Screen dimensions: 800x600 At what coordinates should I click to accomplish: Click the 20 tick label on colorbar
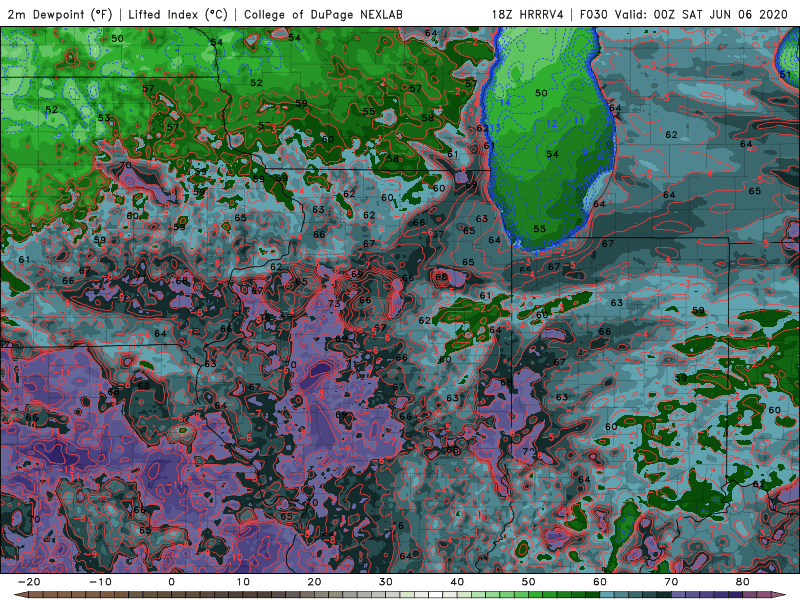coord(314,582)
